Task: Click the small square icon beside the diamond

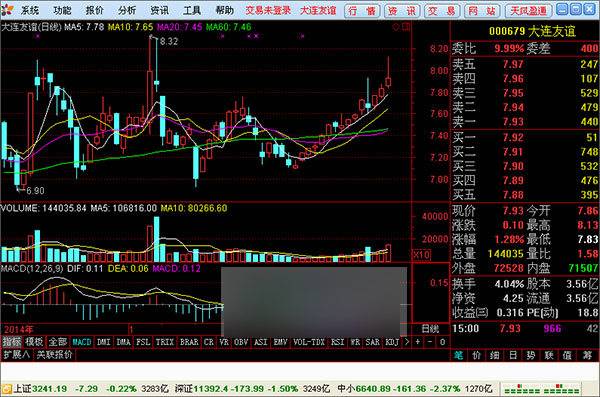Action: coord(406,27)
